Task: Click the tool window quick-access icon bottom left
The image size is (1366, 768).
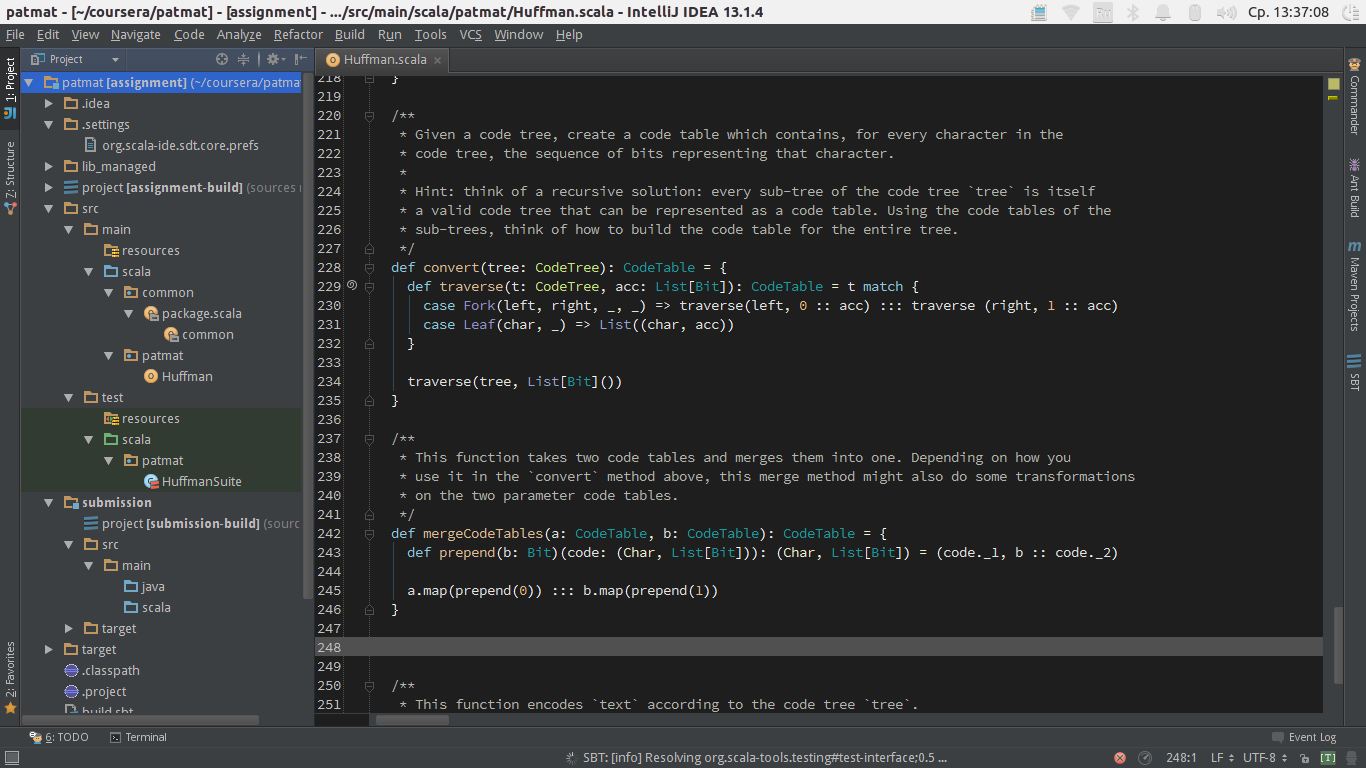Action: pyautogui.click(x=11, y=758)
